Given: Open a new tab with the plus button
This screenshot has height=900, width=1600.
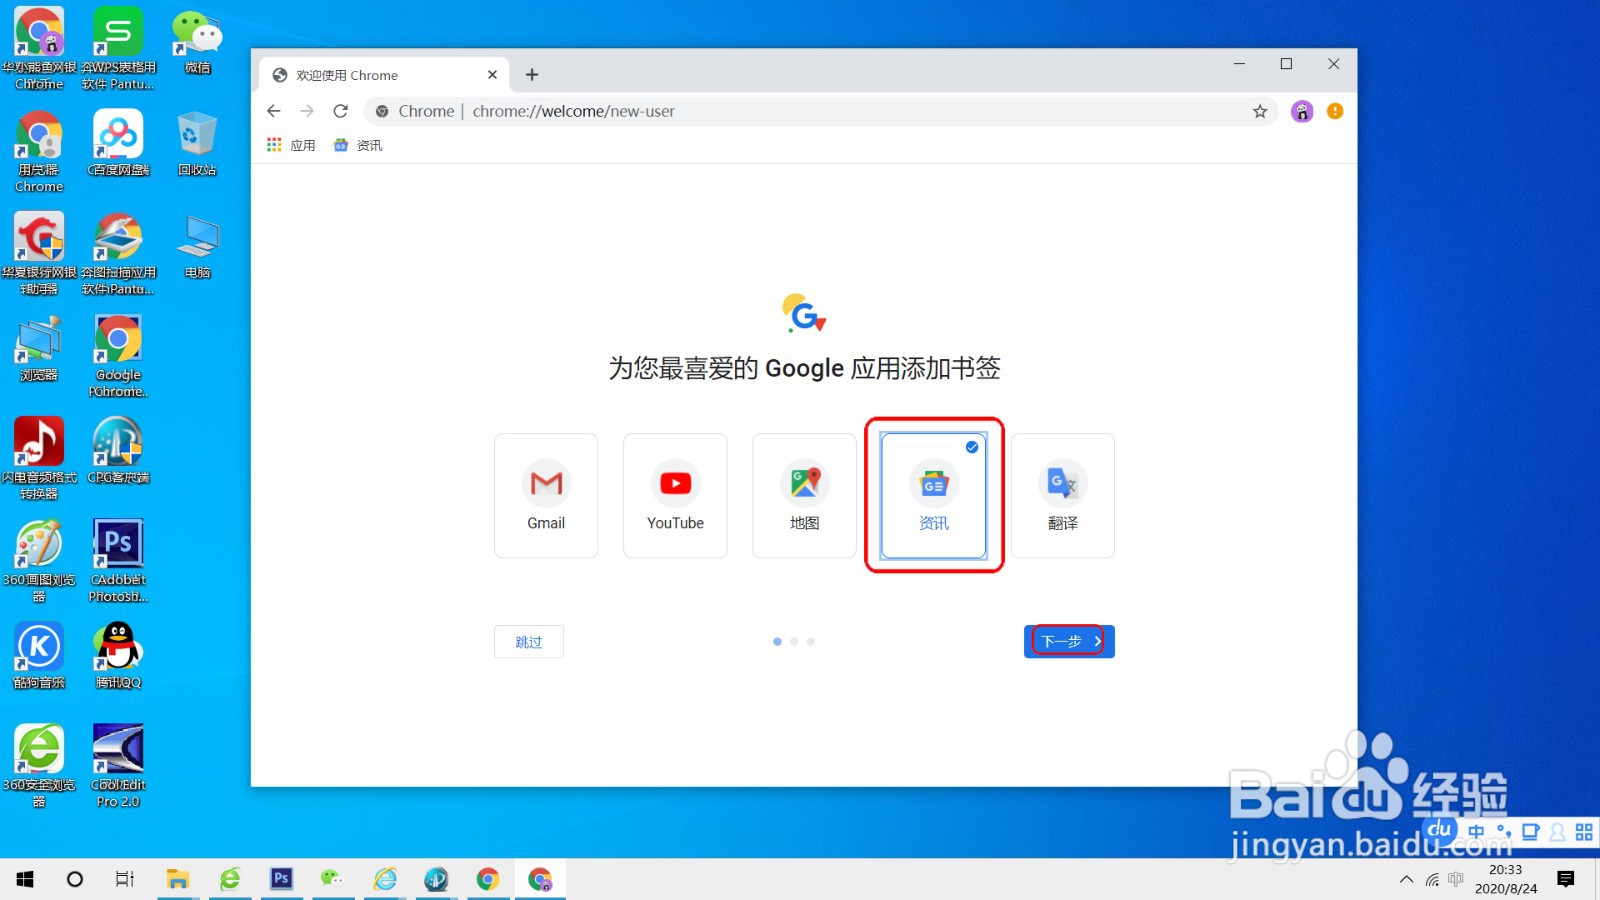Looking at the screenshot, I should coord(531,74).
